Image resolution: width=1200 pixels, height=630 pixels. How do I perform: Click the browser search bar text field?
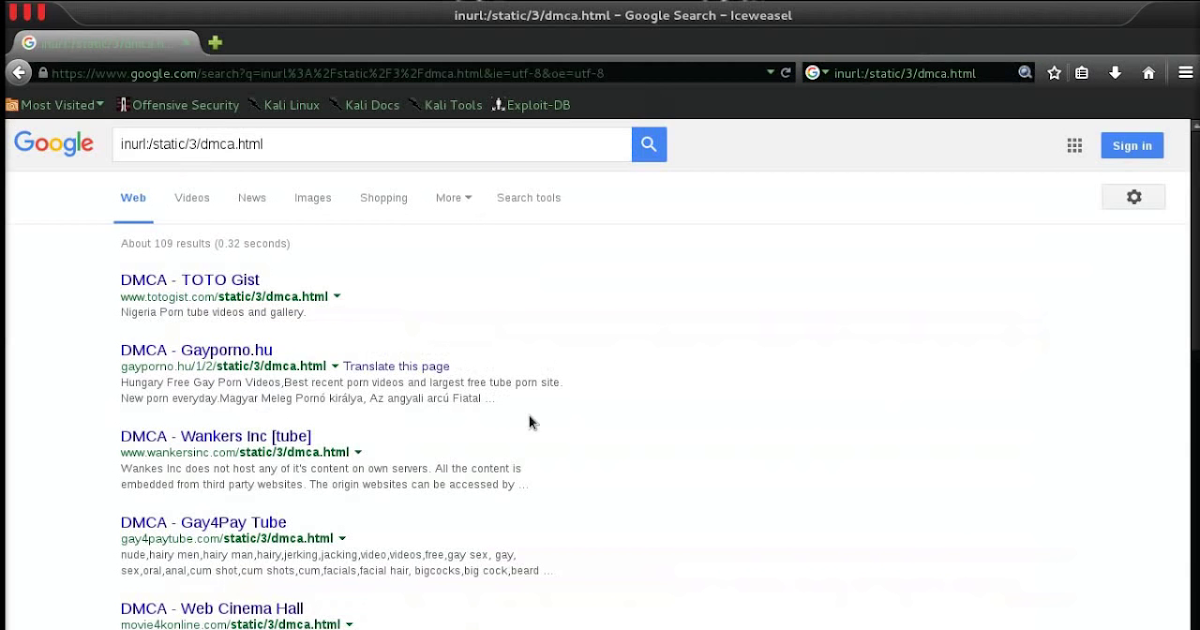click(920, 73)
